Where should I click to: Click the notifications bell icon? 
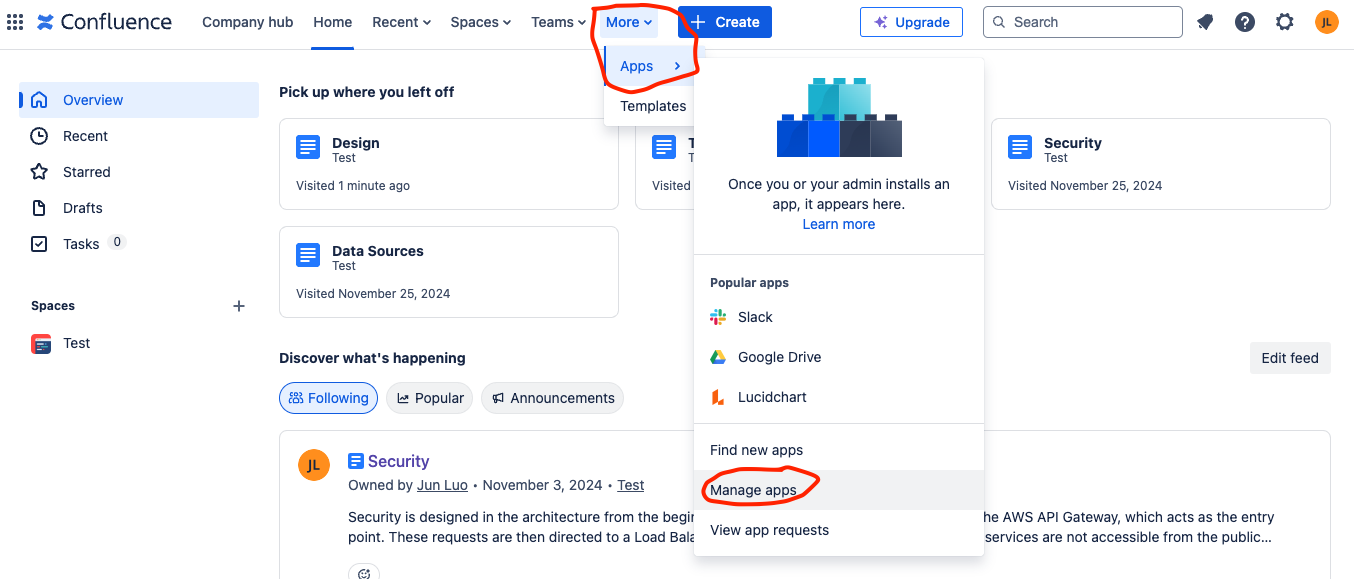pos(1205,22)
